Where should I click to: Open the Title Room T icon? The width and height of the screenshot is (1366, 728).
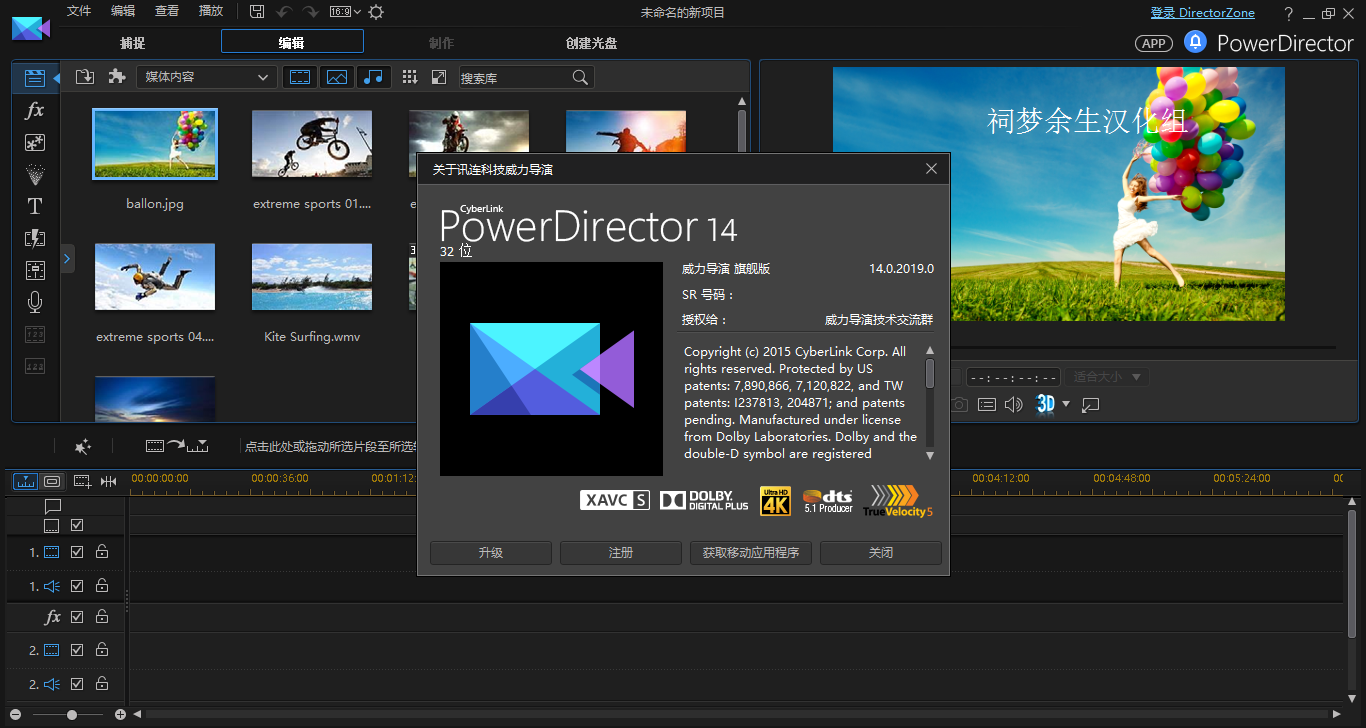point(35,206)
